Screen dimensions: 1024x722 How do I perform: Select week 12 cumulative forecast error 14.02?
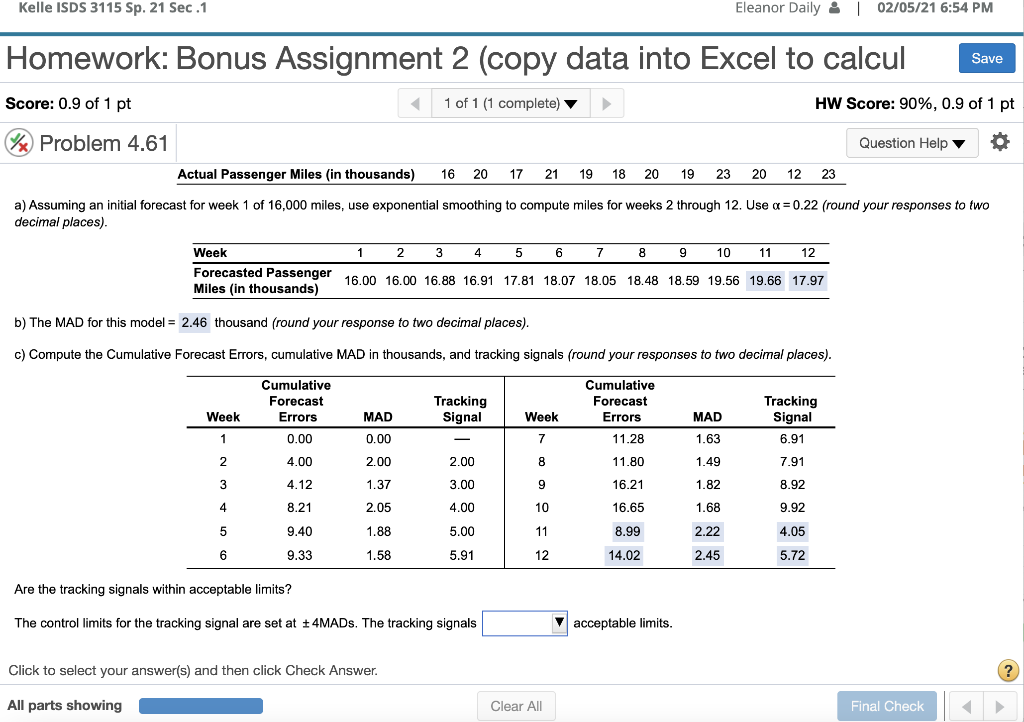point(624,556)
